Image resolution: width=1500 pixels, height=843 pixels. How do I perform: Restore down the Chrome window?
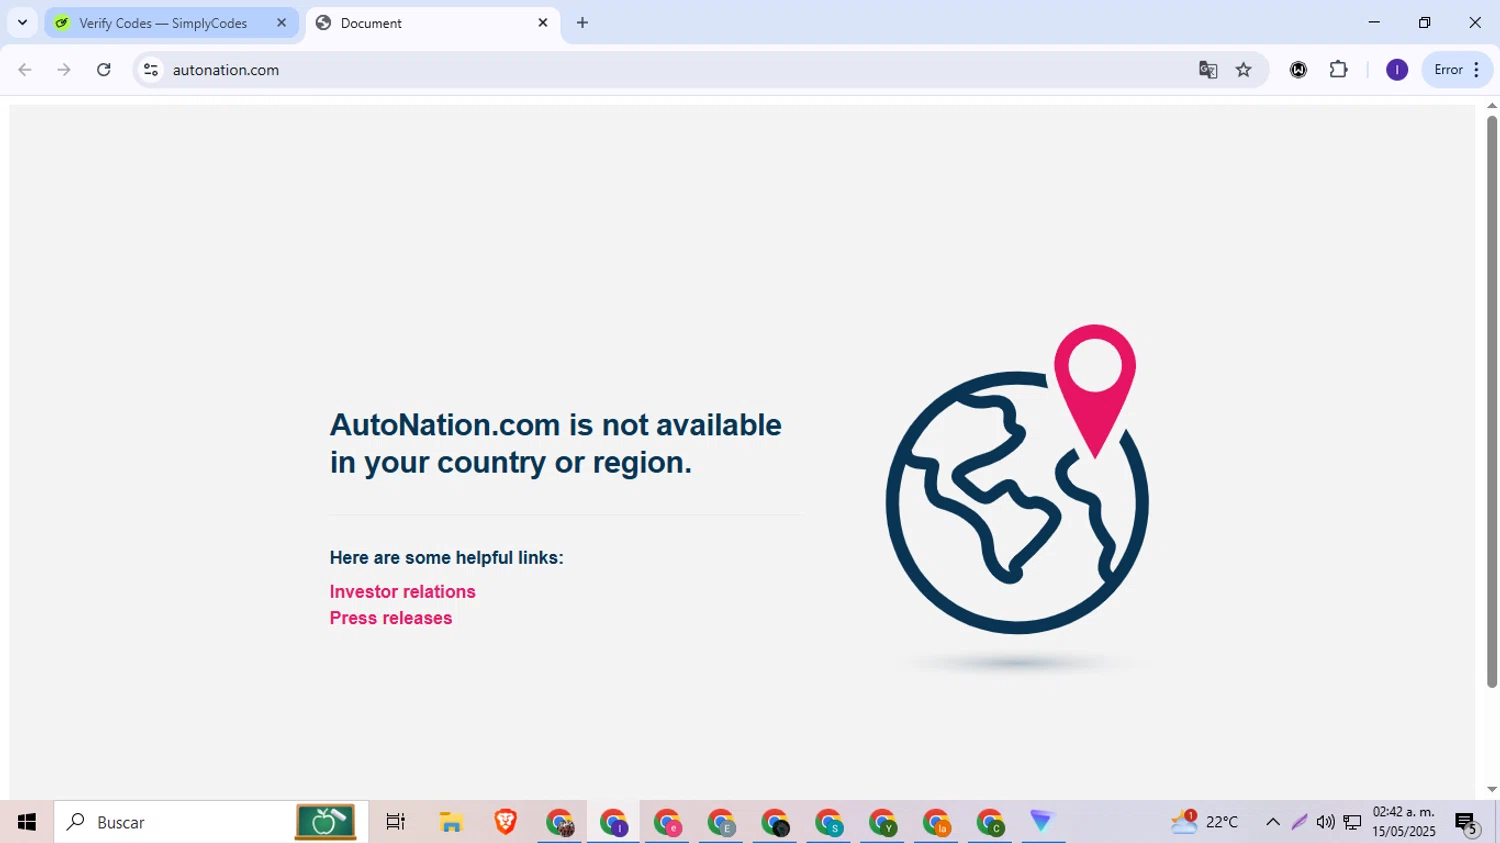click(x=1425, y=22)
